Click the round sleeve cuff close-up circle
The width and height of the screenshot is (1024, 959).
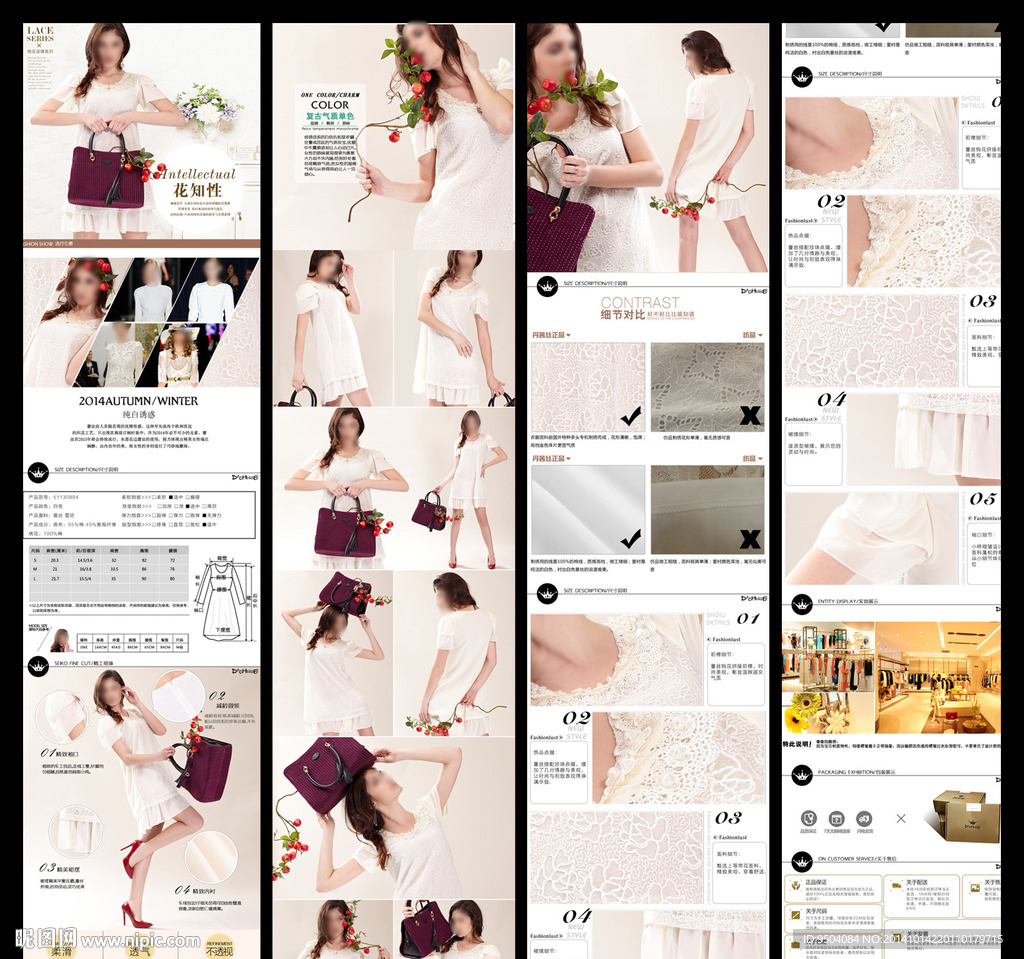[x=61, y=717]
